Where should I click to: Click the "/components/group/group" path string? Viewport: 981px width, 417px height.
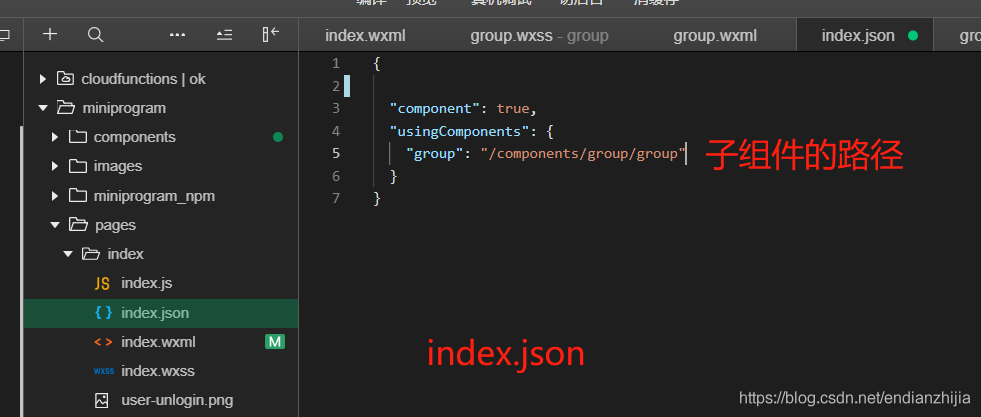pos(583,153)
